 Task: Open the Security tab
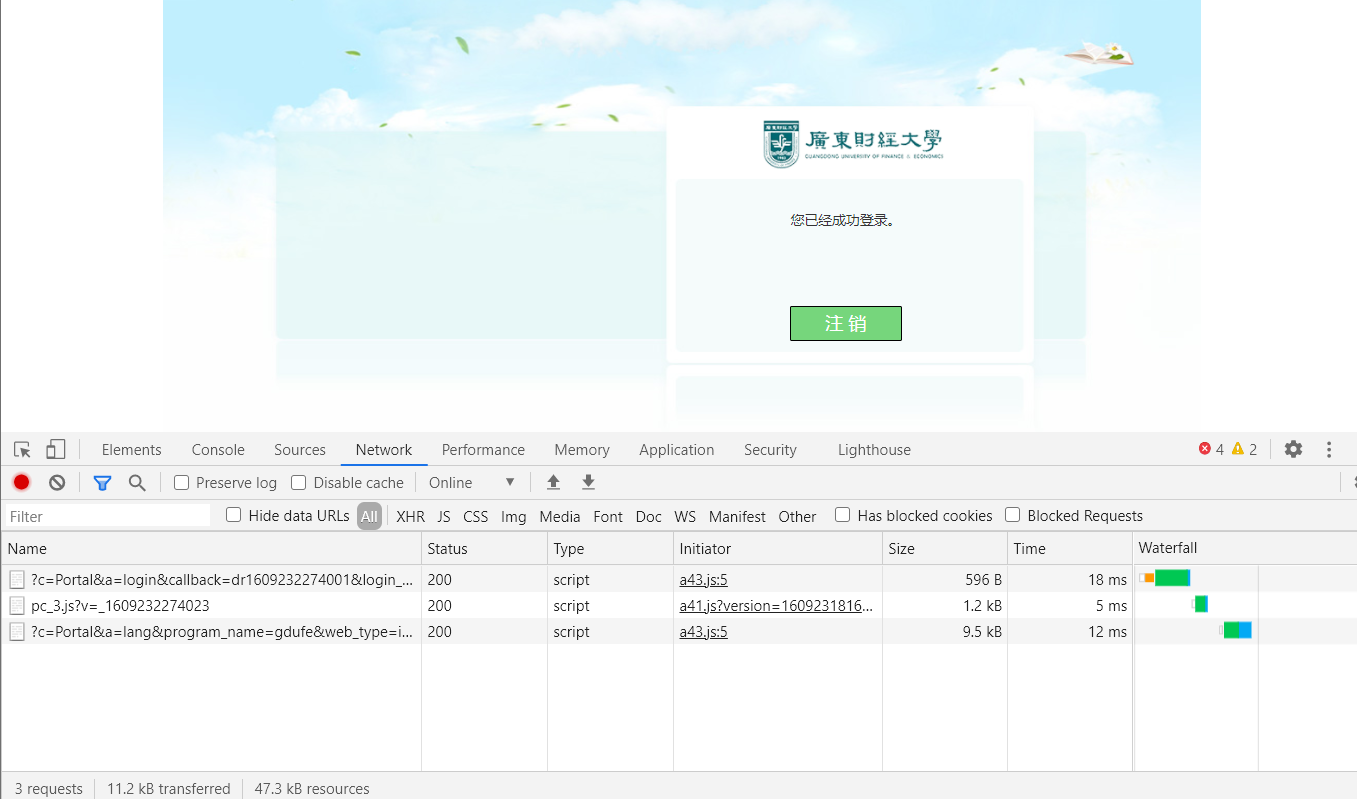click(770, 450)
